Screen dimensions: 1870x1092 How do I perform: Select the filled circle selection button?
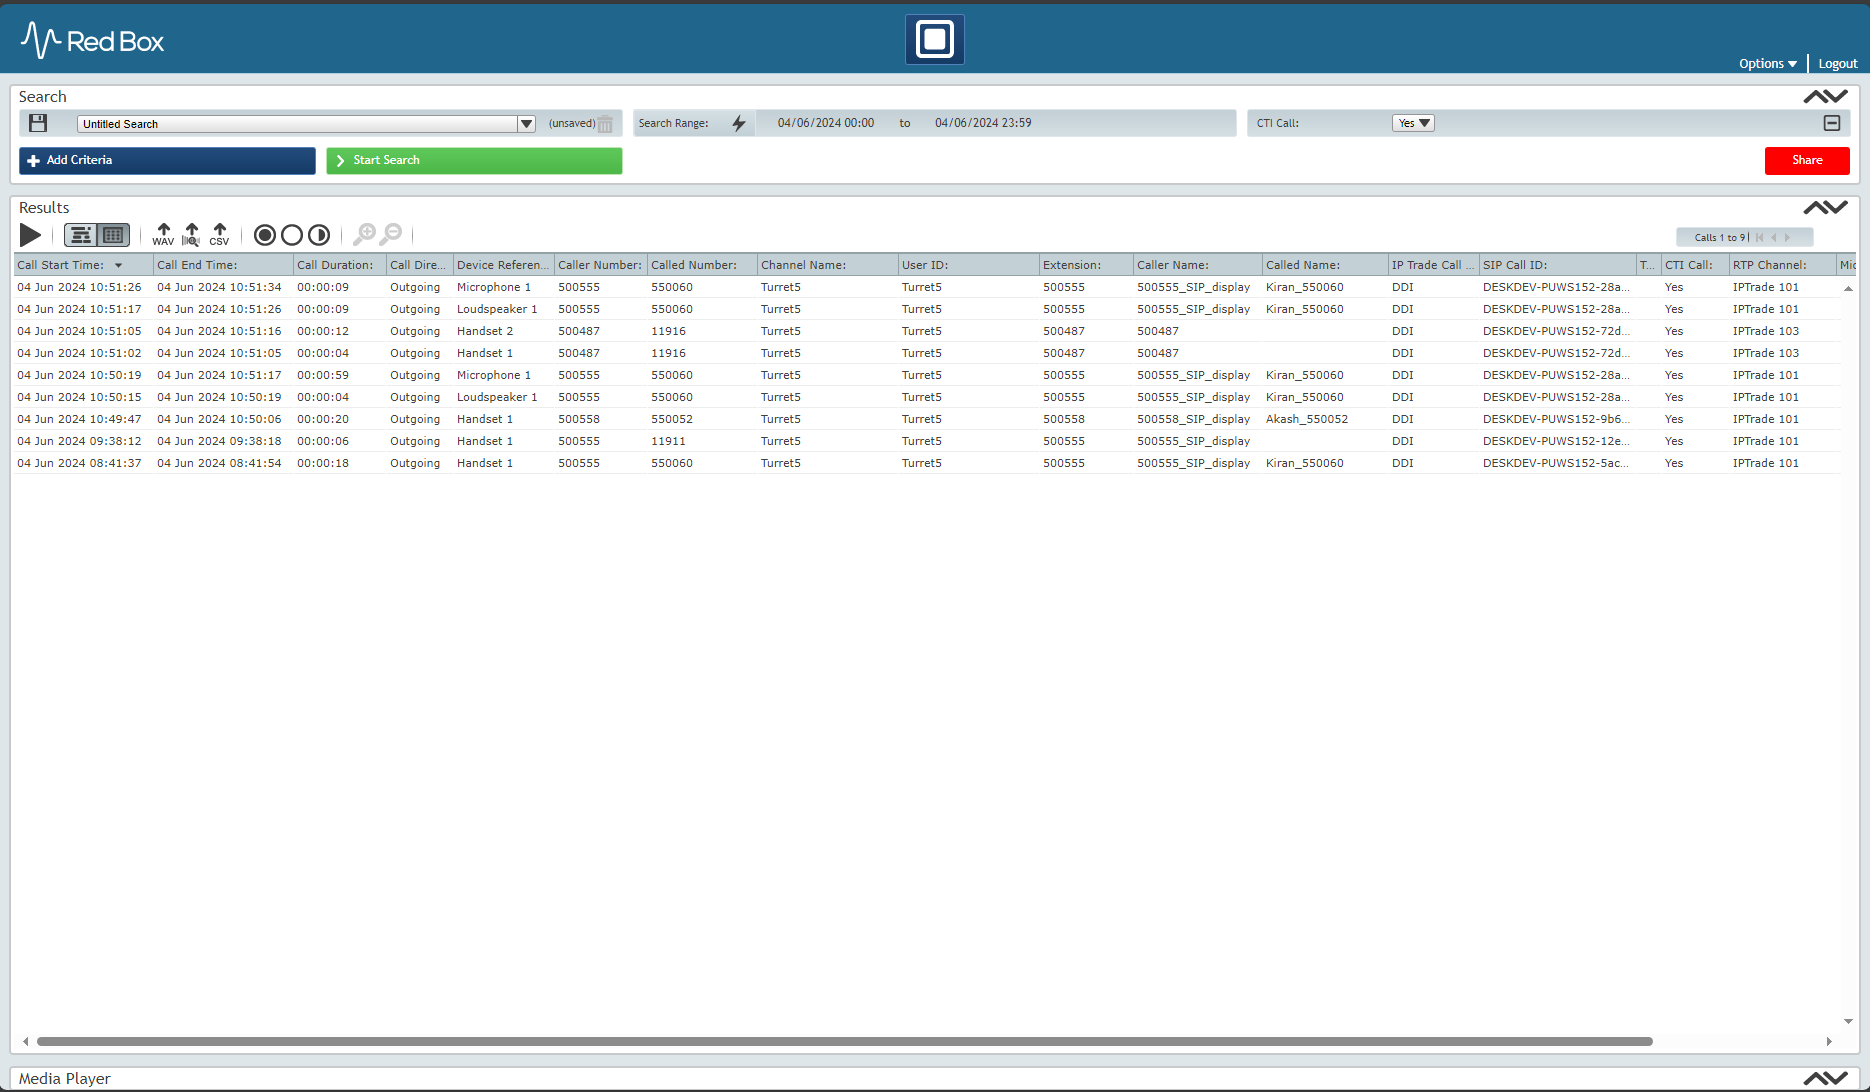(265, 235)
